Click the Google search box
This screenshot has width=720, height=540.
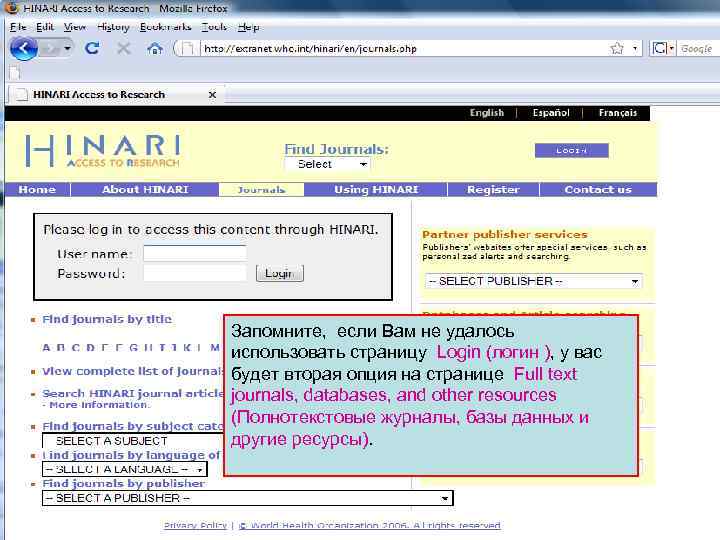point(698,48)
